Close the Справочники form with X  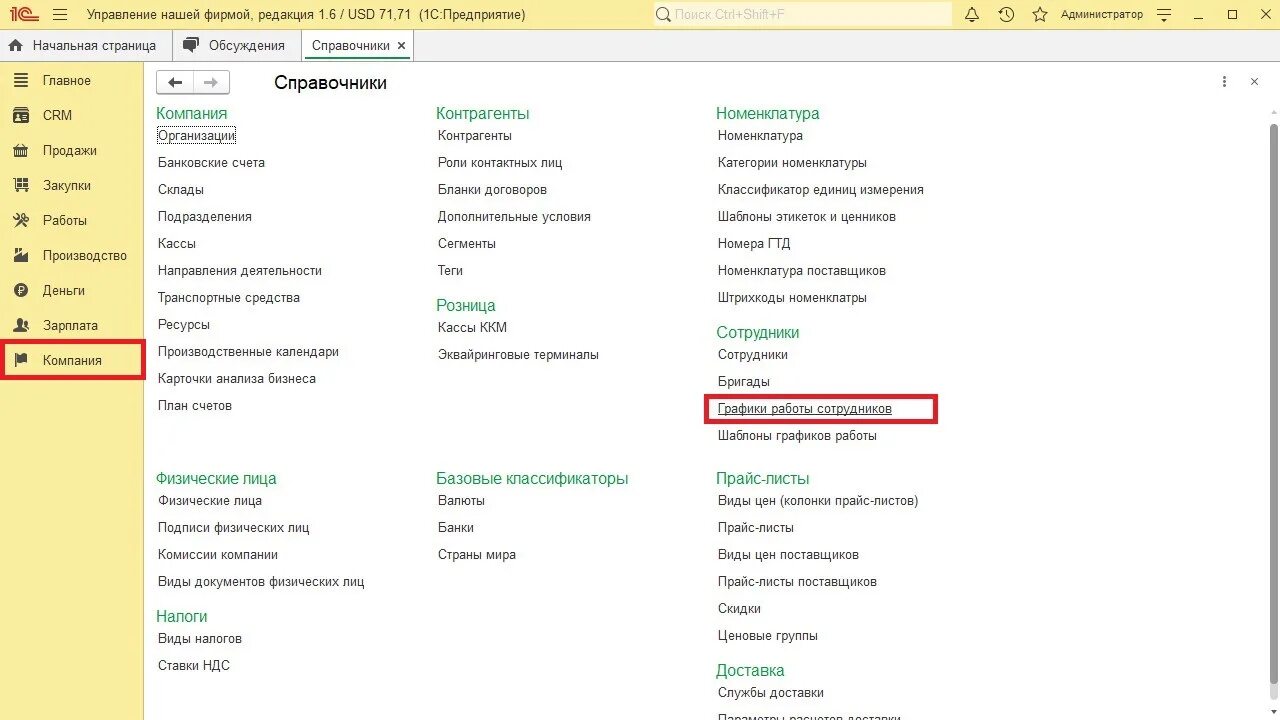(x=1254, y=82)
